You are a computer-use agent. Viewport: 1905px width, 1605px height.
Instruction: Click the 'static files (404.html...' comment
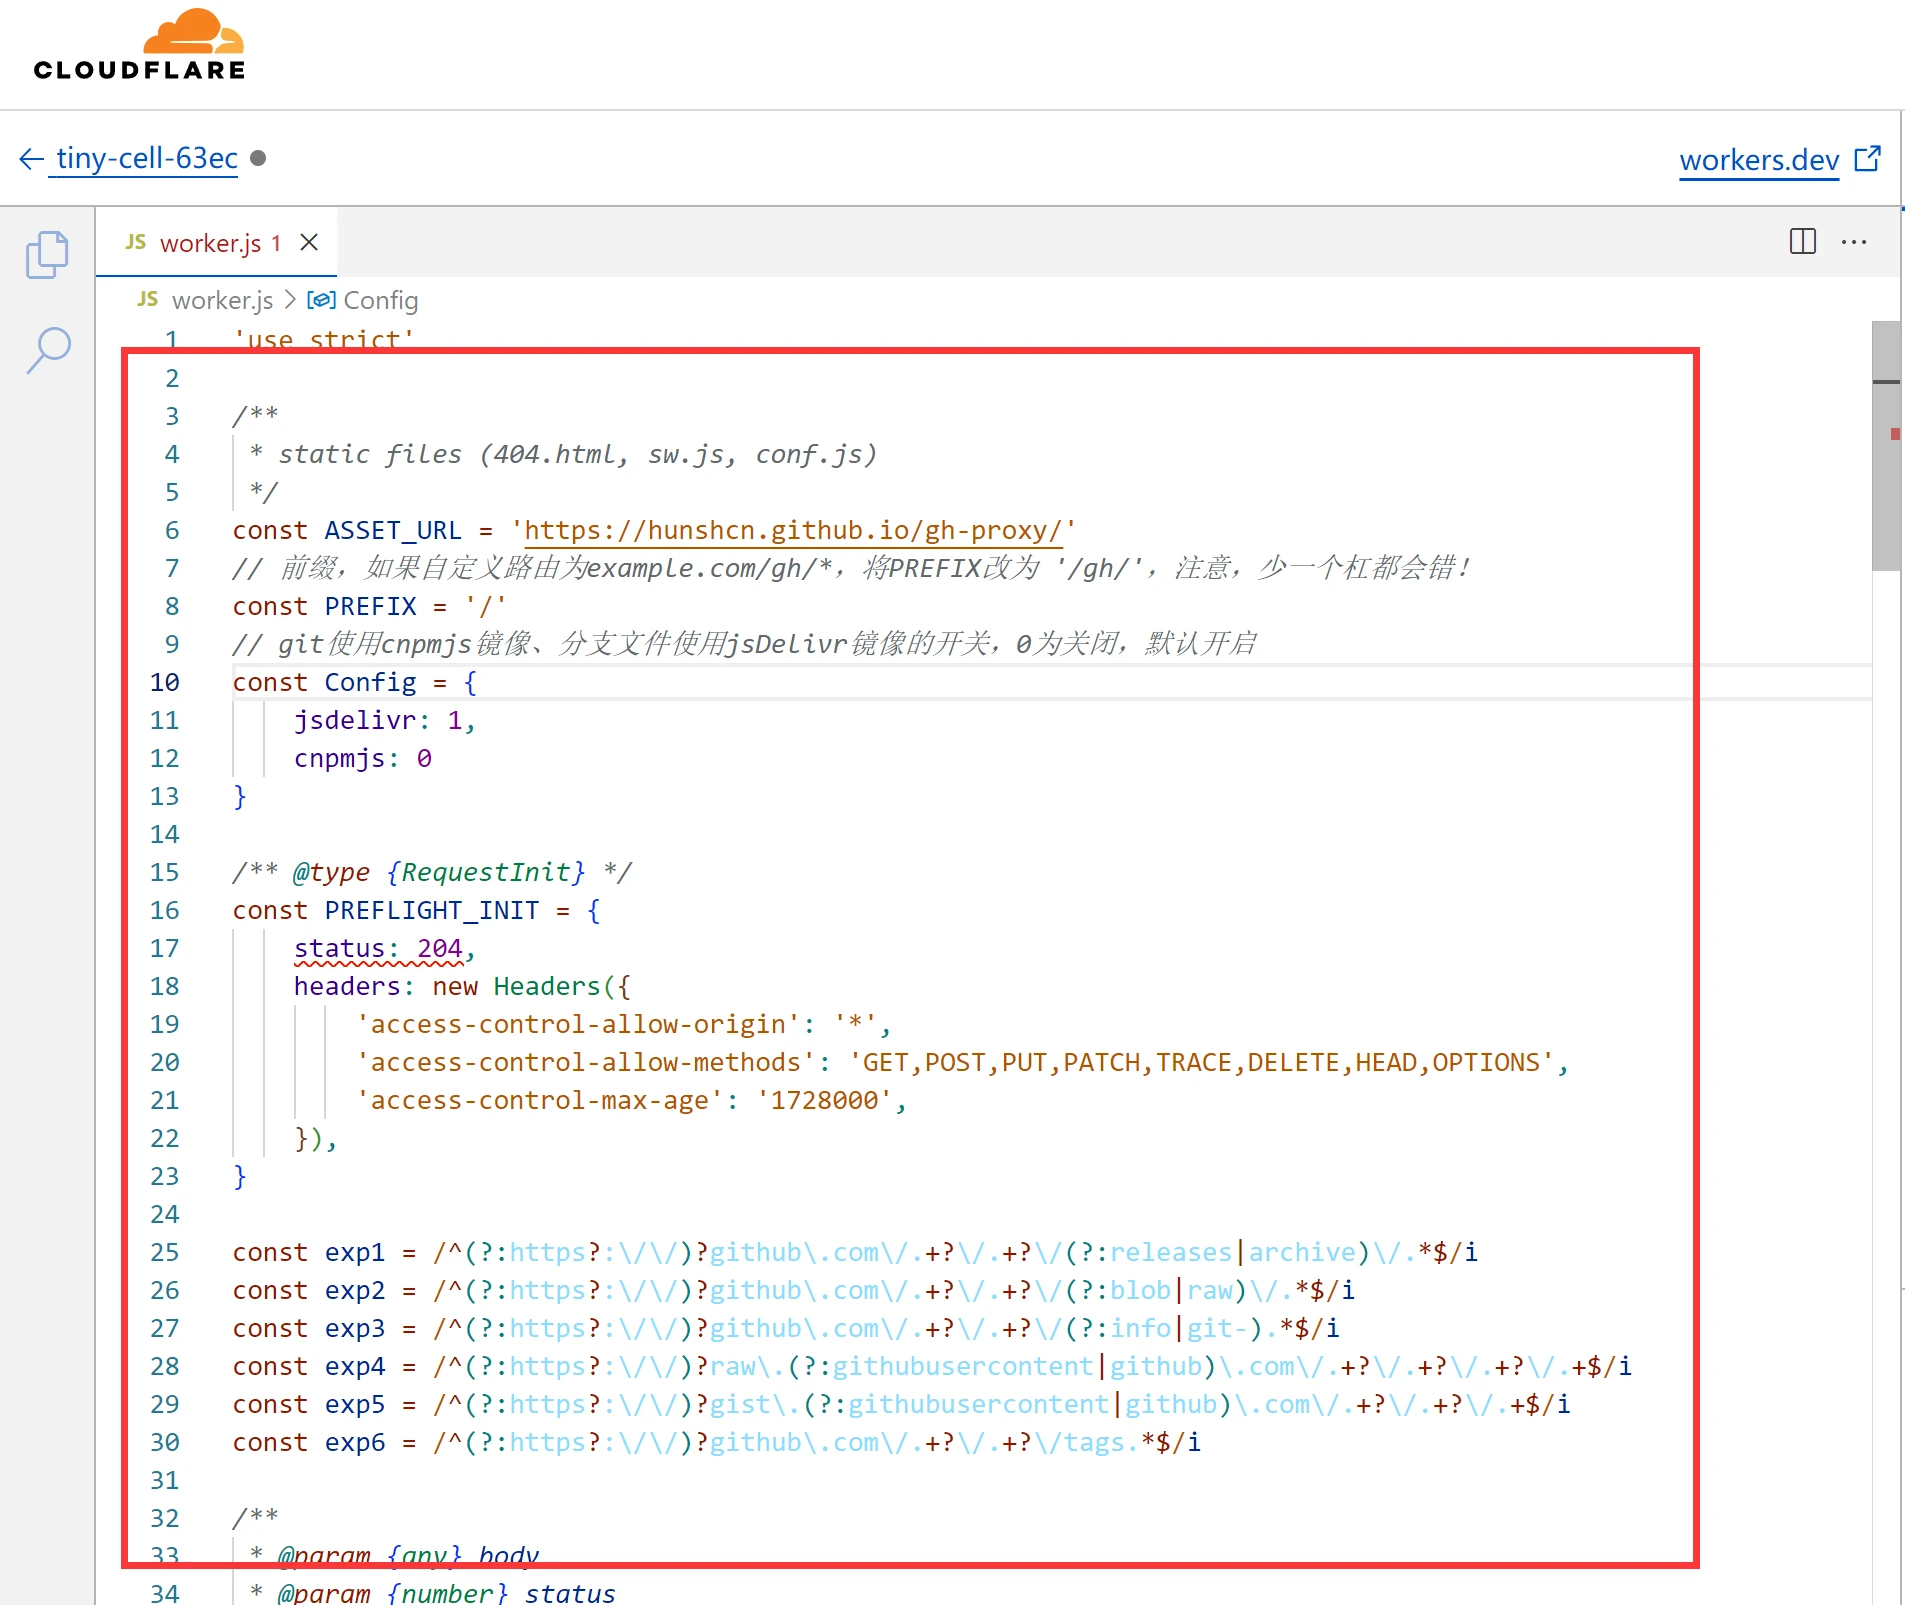click(x=563, y=454)
